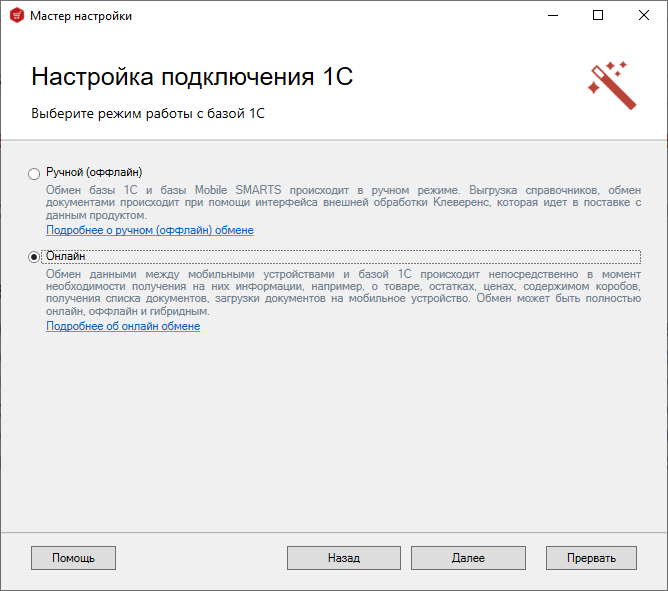Click the offline description starting "Обмен базы 1С"

tap(343, 202)
